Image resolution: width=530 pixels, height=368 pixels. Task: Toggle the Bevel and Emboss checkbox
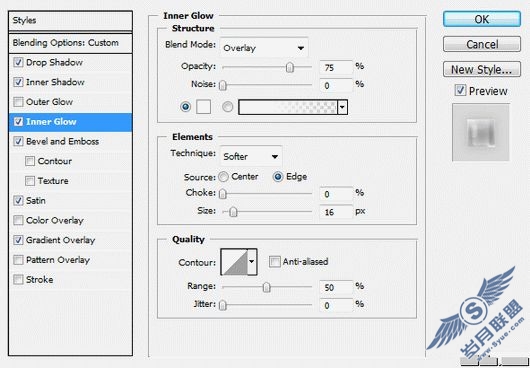(x=18, y=141)
